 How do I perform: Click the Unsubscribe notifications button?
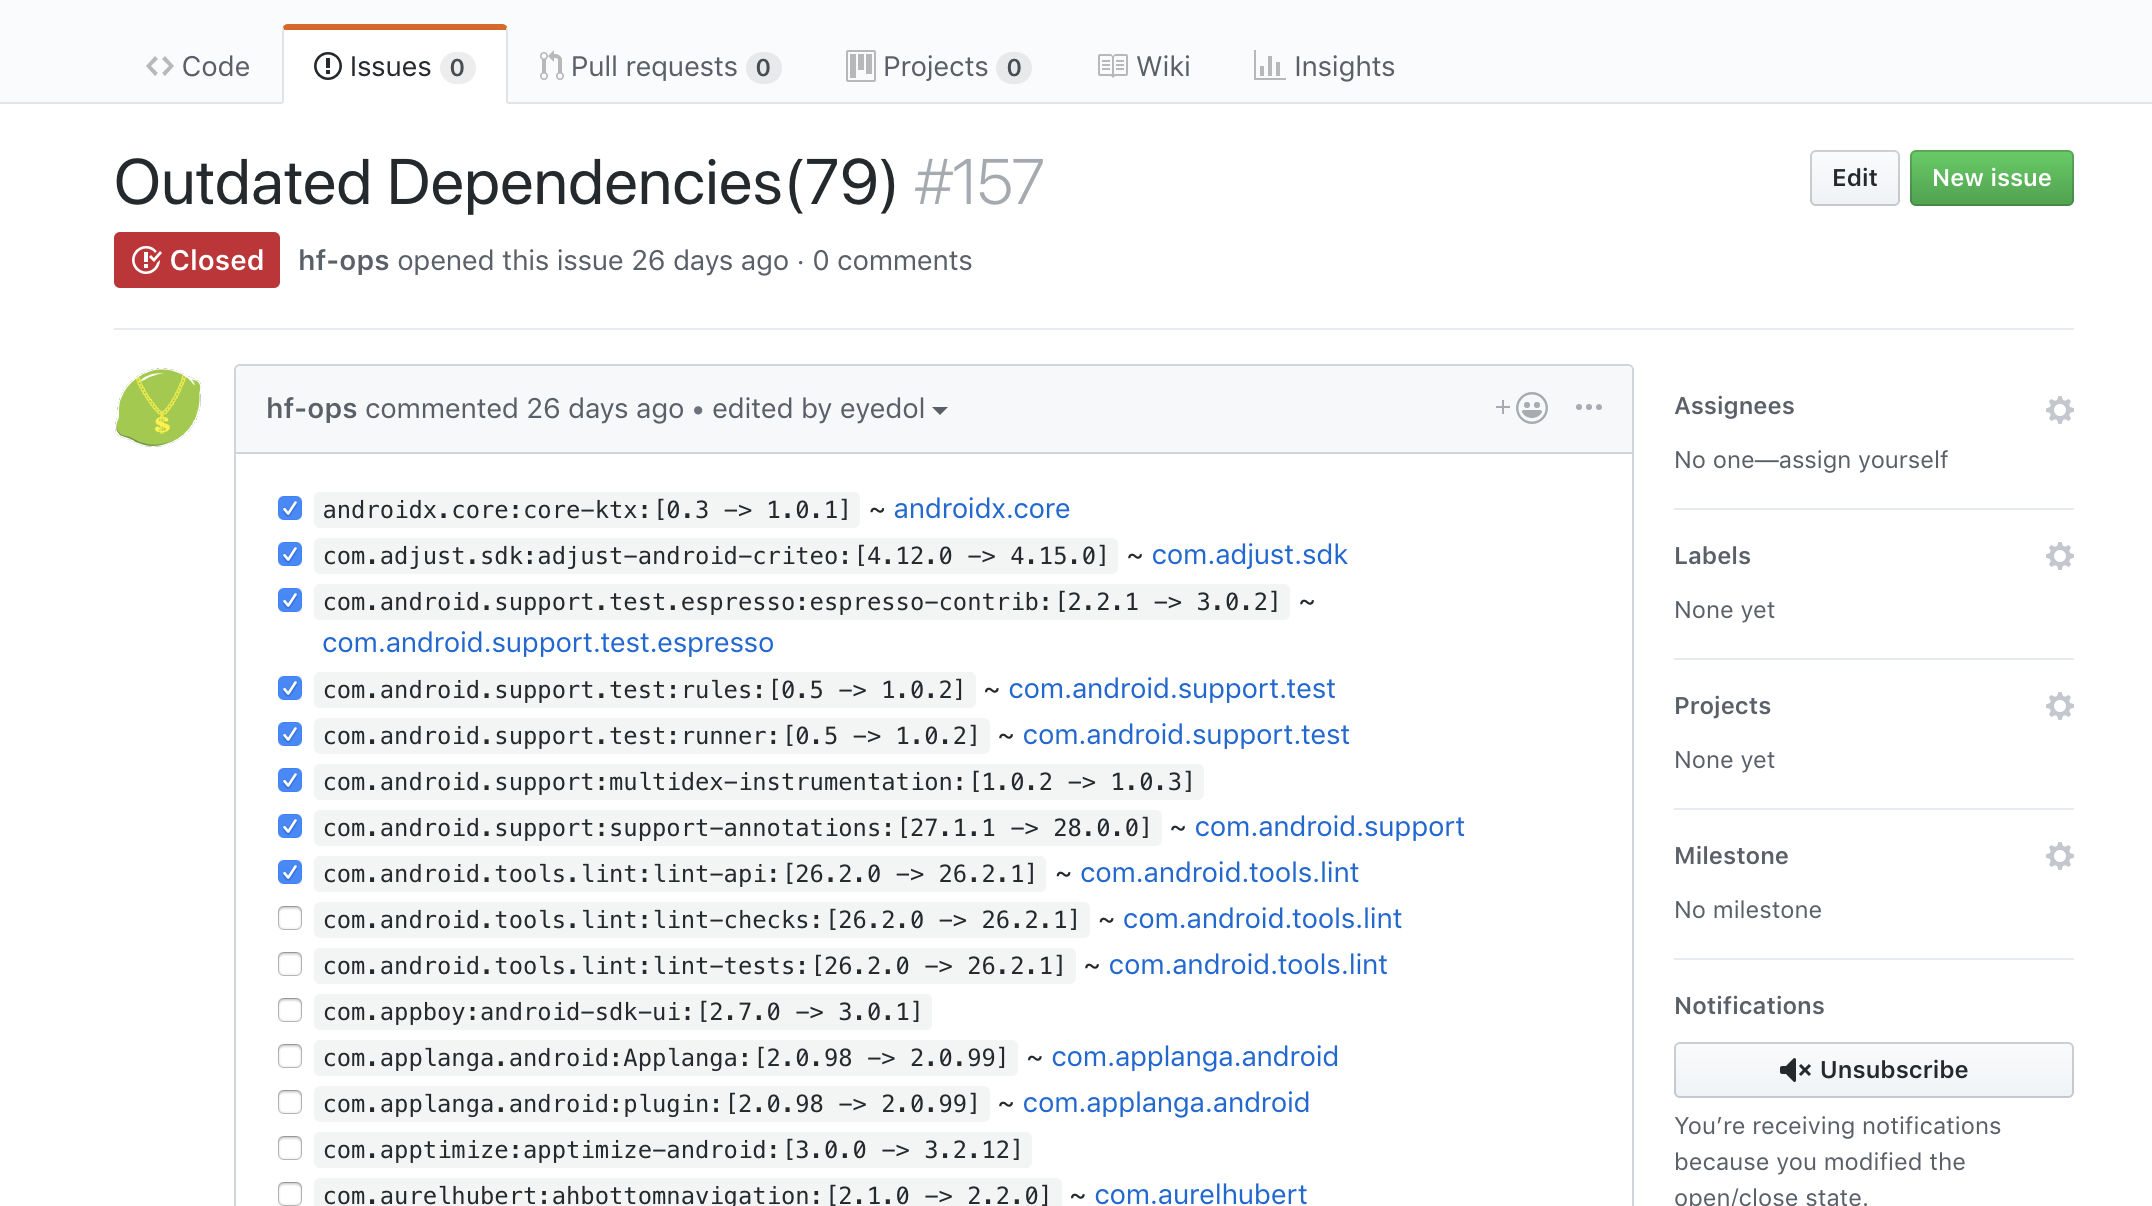click(x=1873, y=1070)
